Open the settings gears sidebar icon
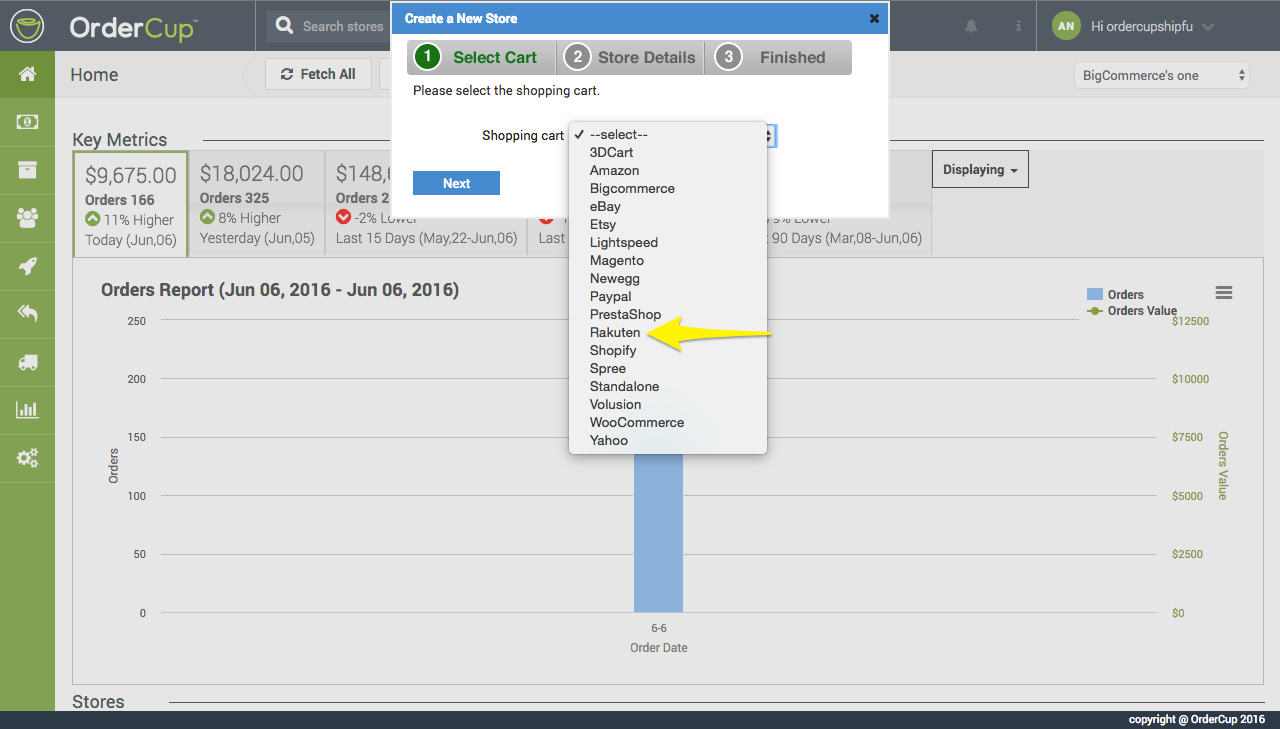Viewport: 1280px width, 729px height. point(27,458)
